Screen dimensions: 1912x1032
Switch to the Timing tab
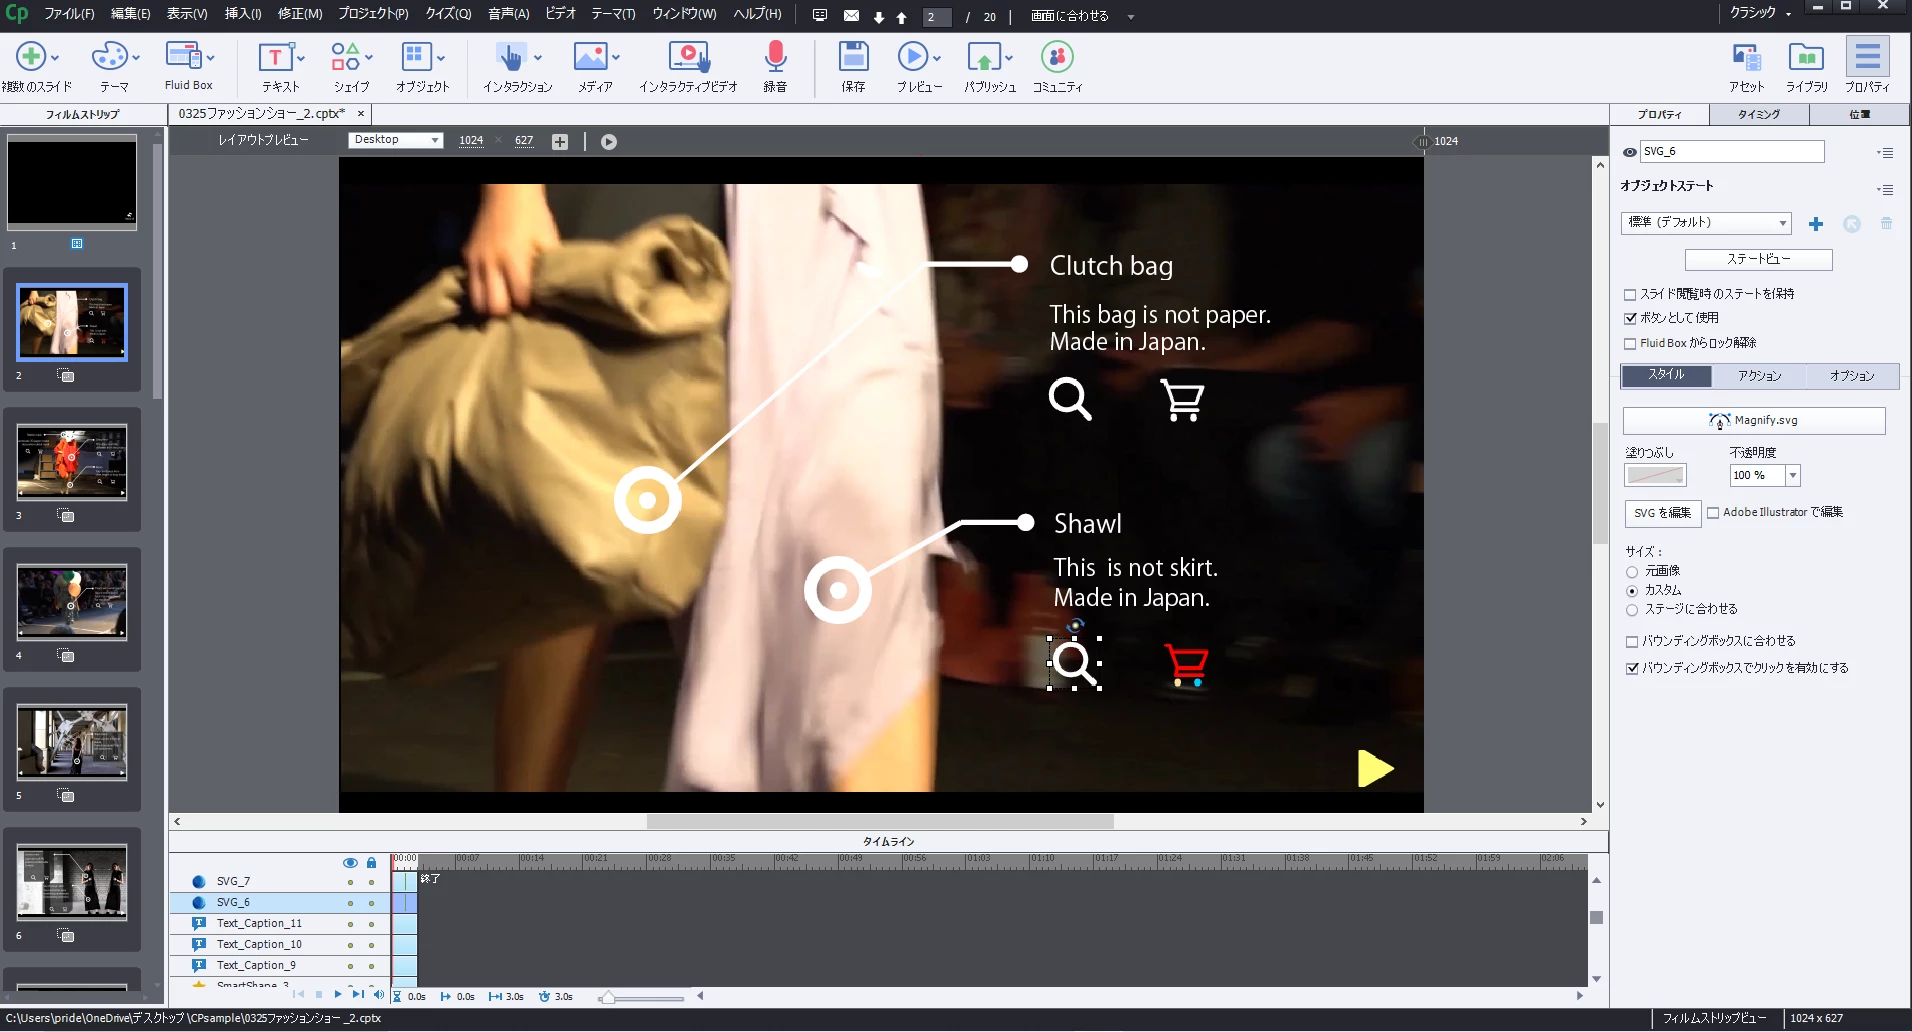click(1759, 115)
